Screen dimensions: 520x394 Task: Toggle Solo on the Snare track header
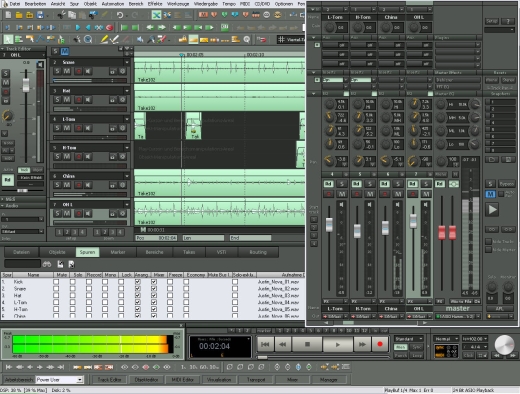pyautogui.click(x=57, y=71)
